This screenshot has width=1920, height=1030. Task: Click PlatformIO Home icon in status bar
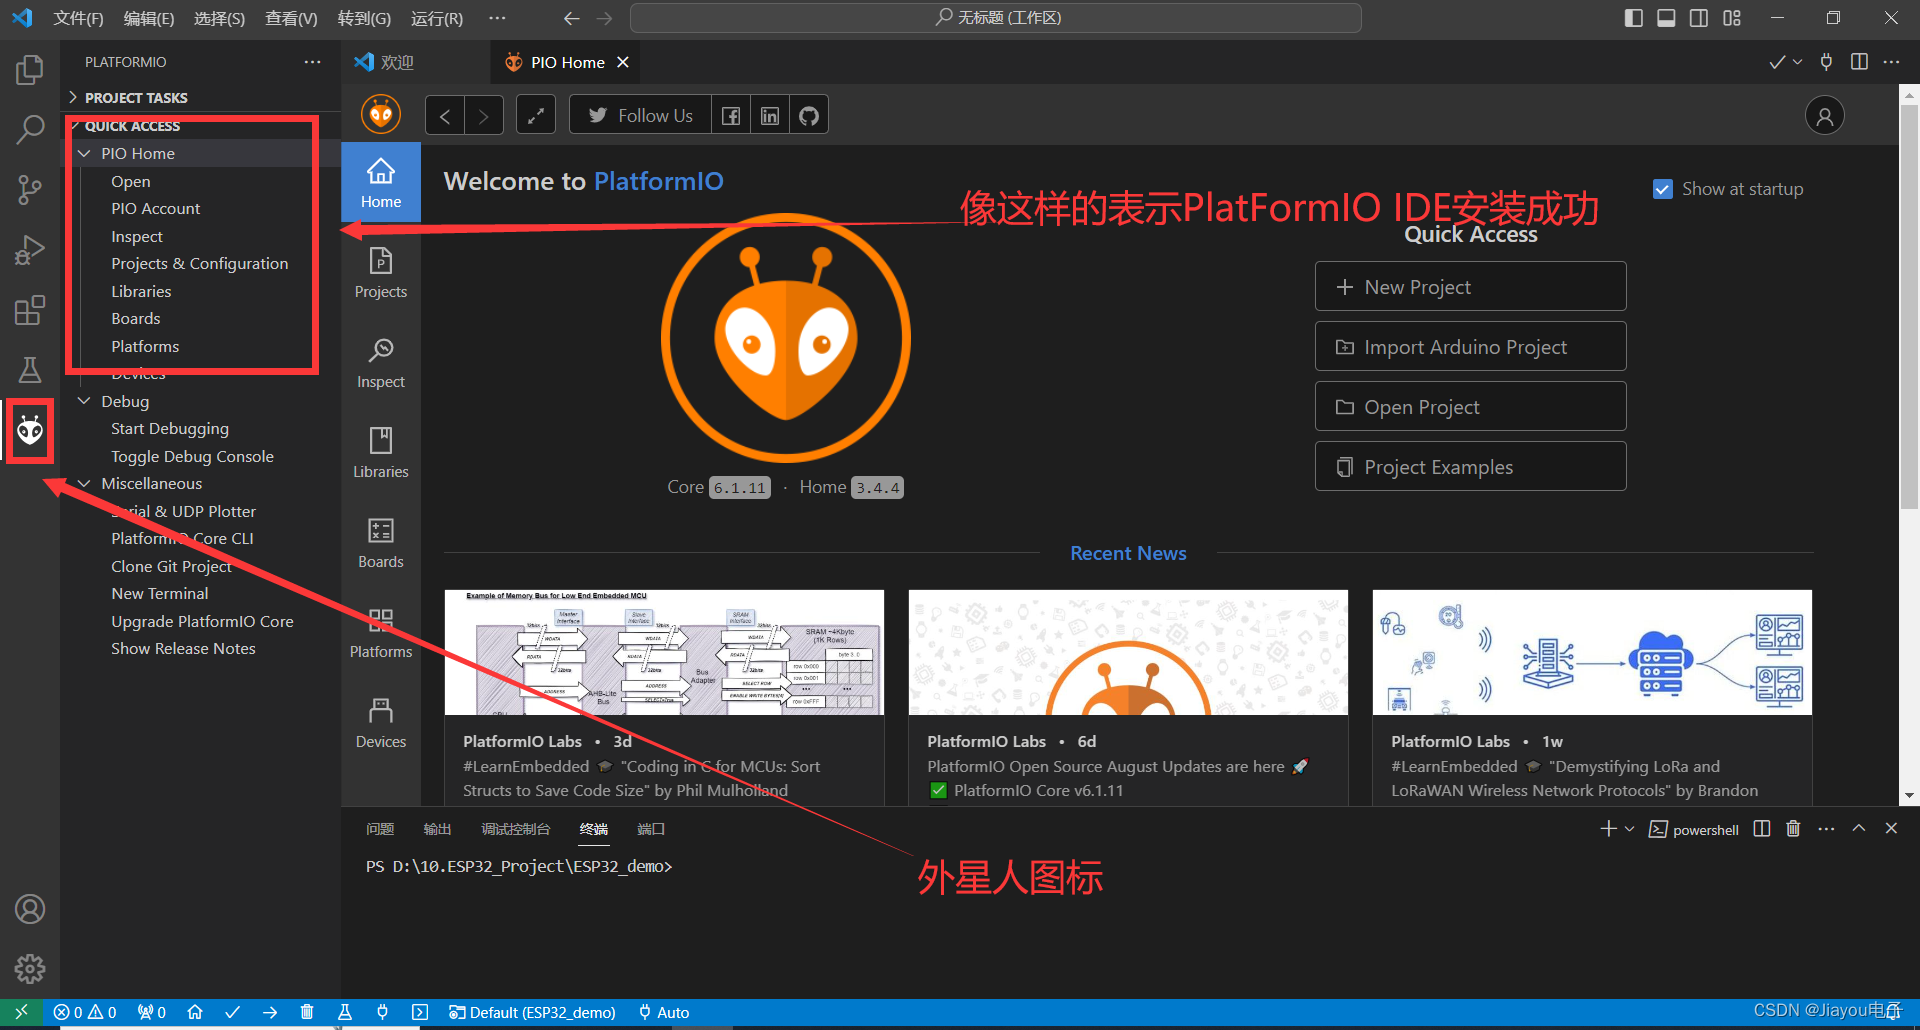[x=195, y=1012]
